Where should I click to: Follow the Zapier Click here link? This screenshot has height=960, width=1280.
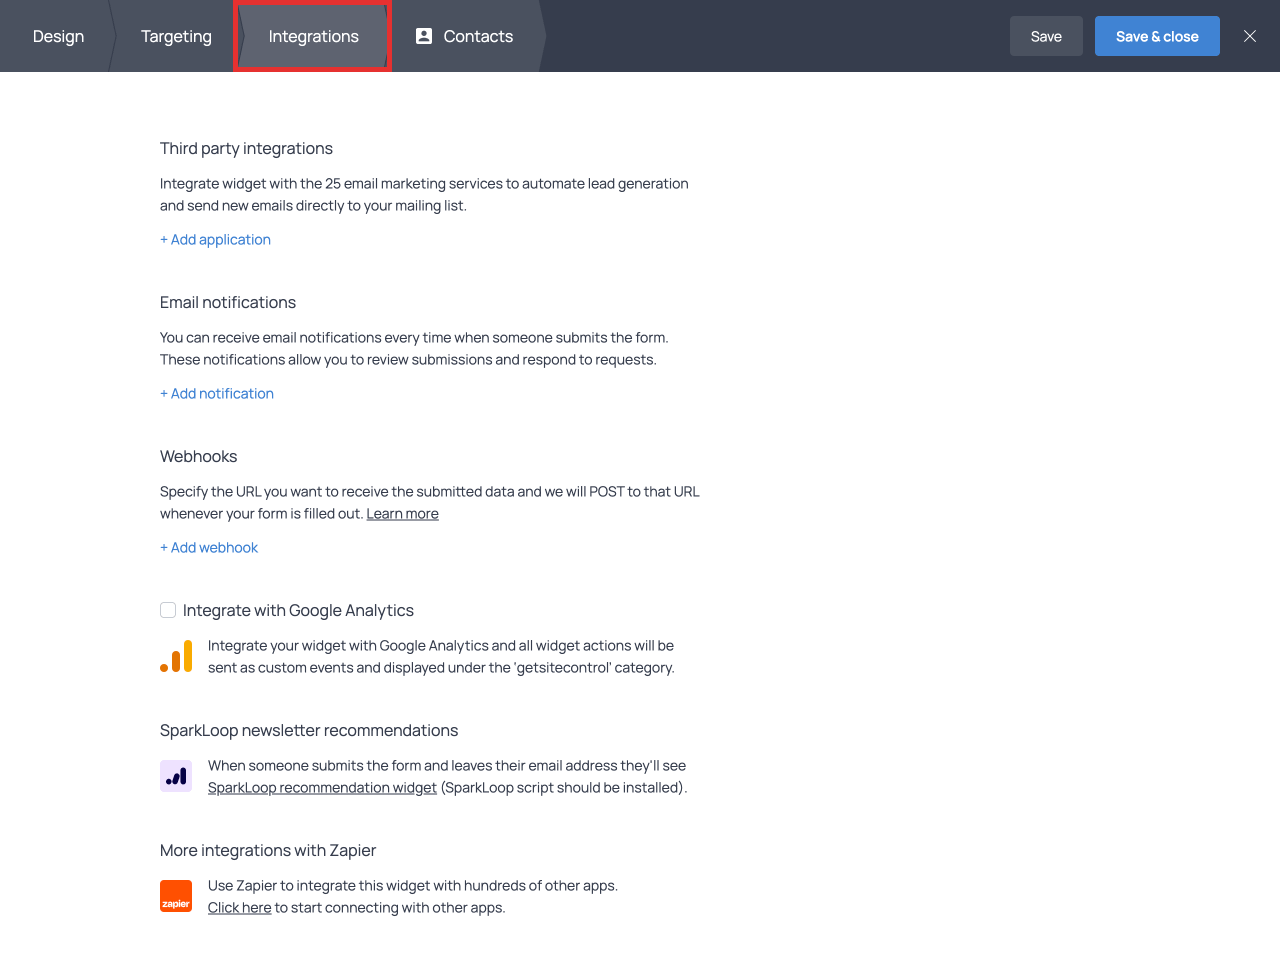coord(239,908)
